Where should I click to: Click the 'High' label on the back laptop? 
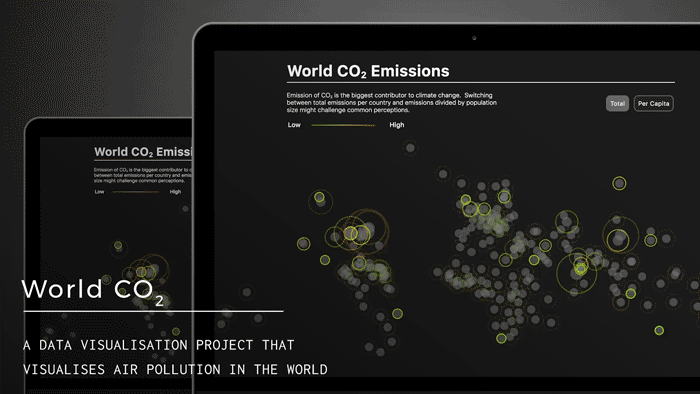click(175, 192)
